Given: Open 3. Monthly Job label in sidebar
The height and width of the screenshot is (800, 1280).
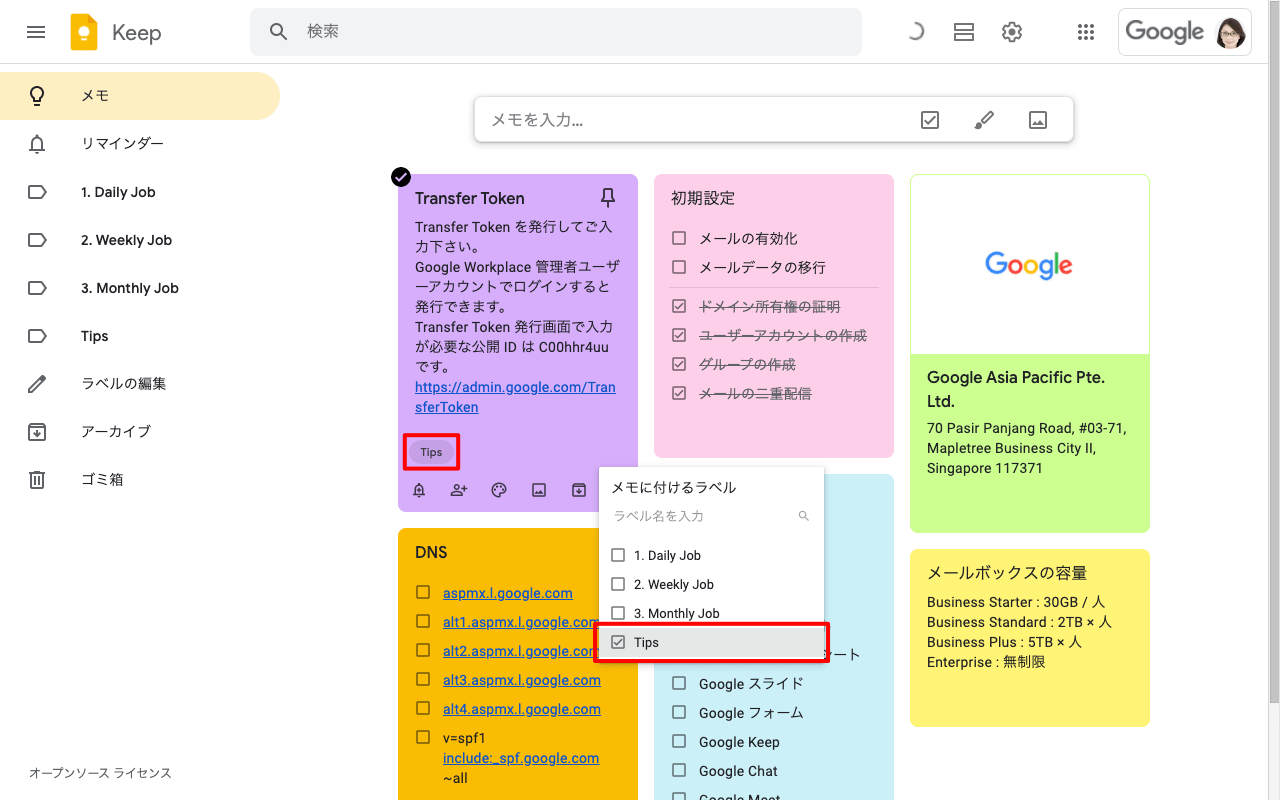Looking at the screenshot, I should [x=140, y=288].
